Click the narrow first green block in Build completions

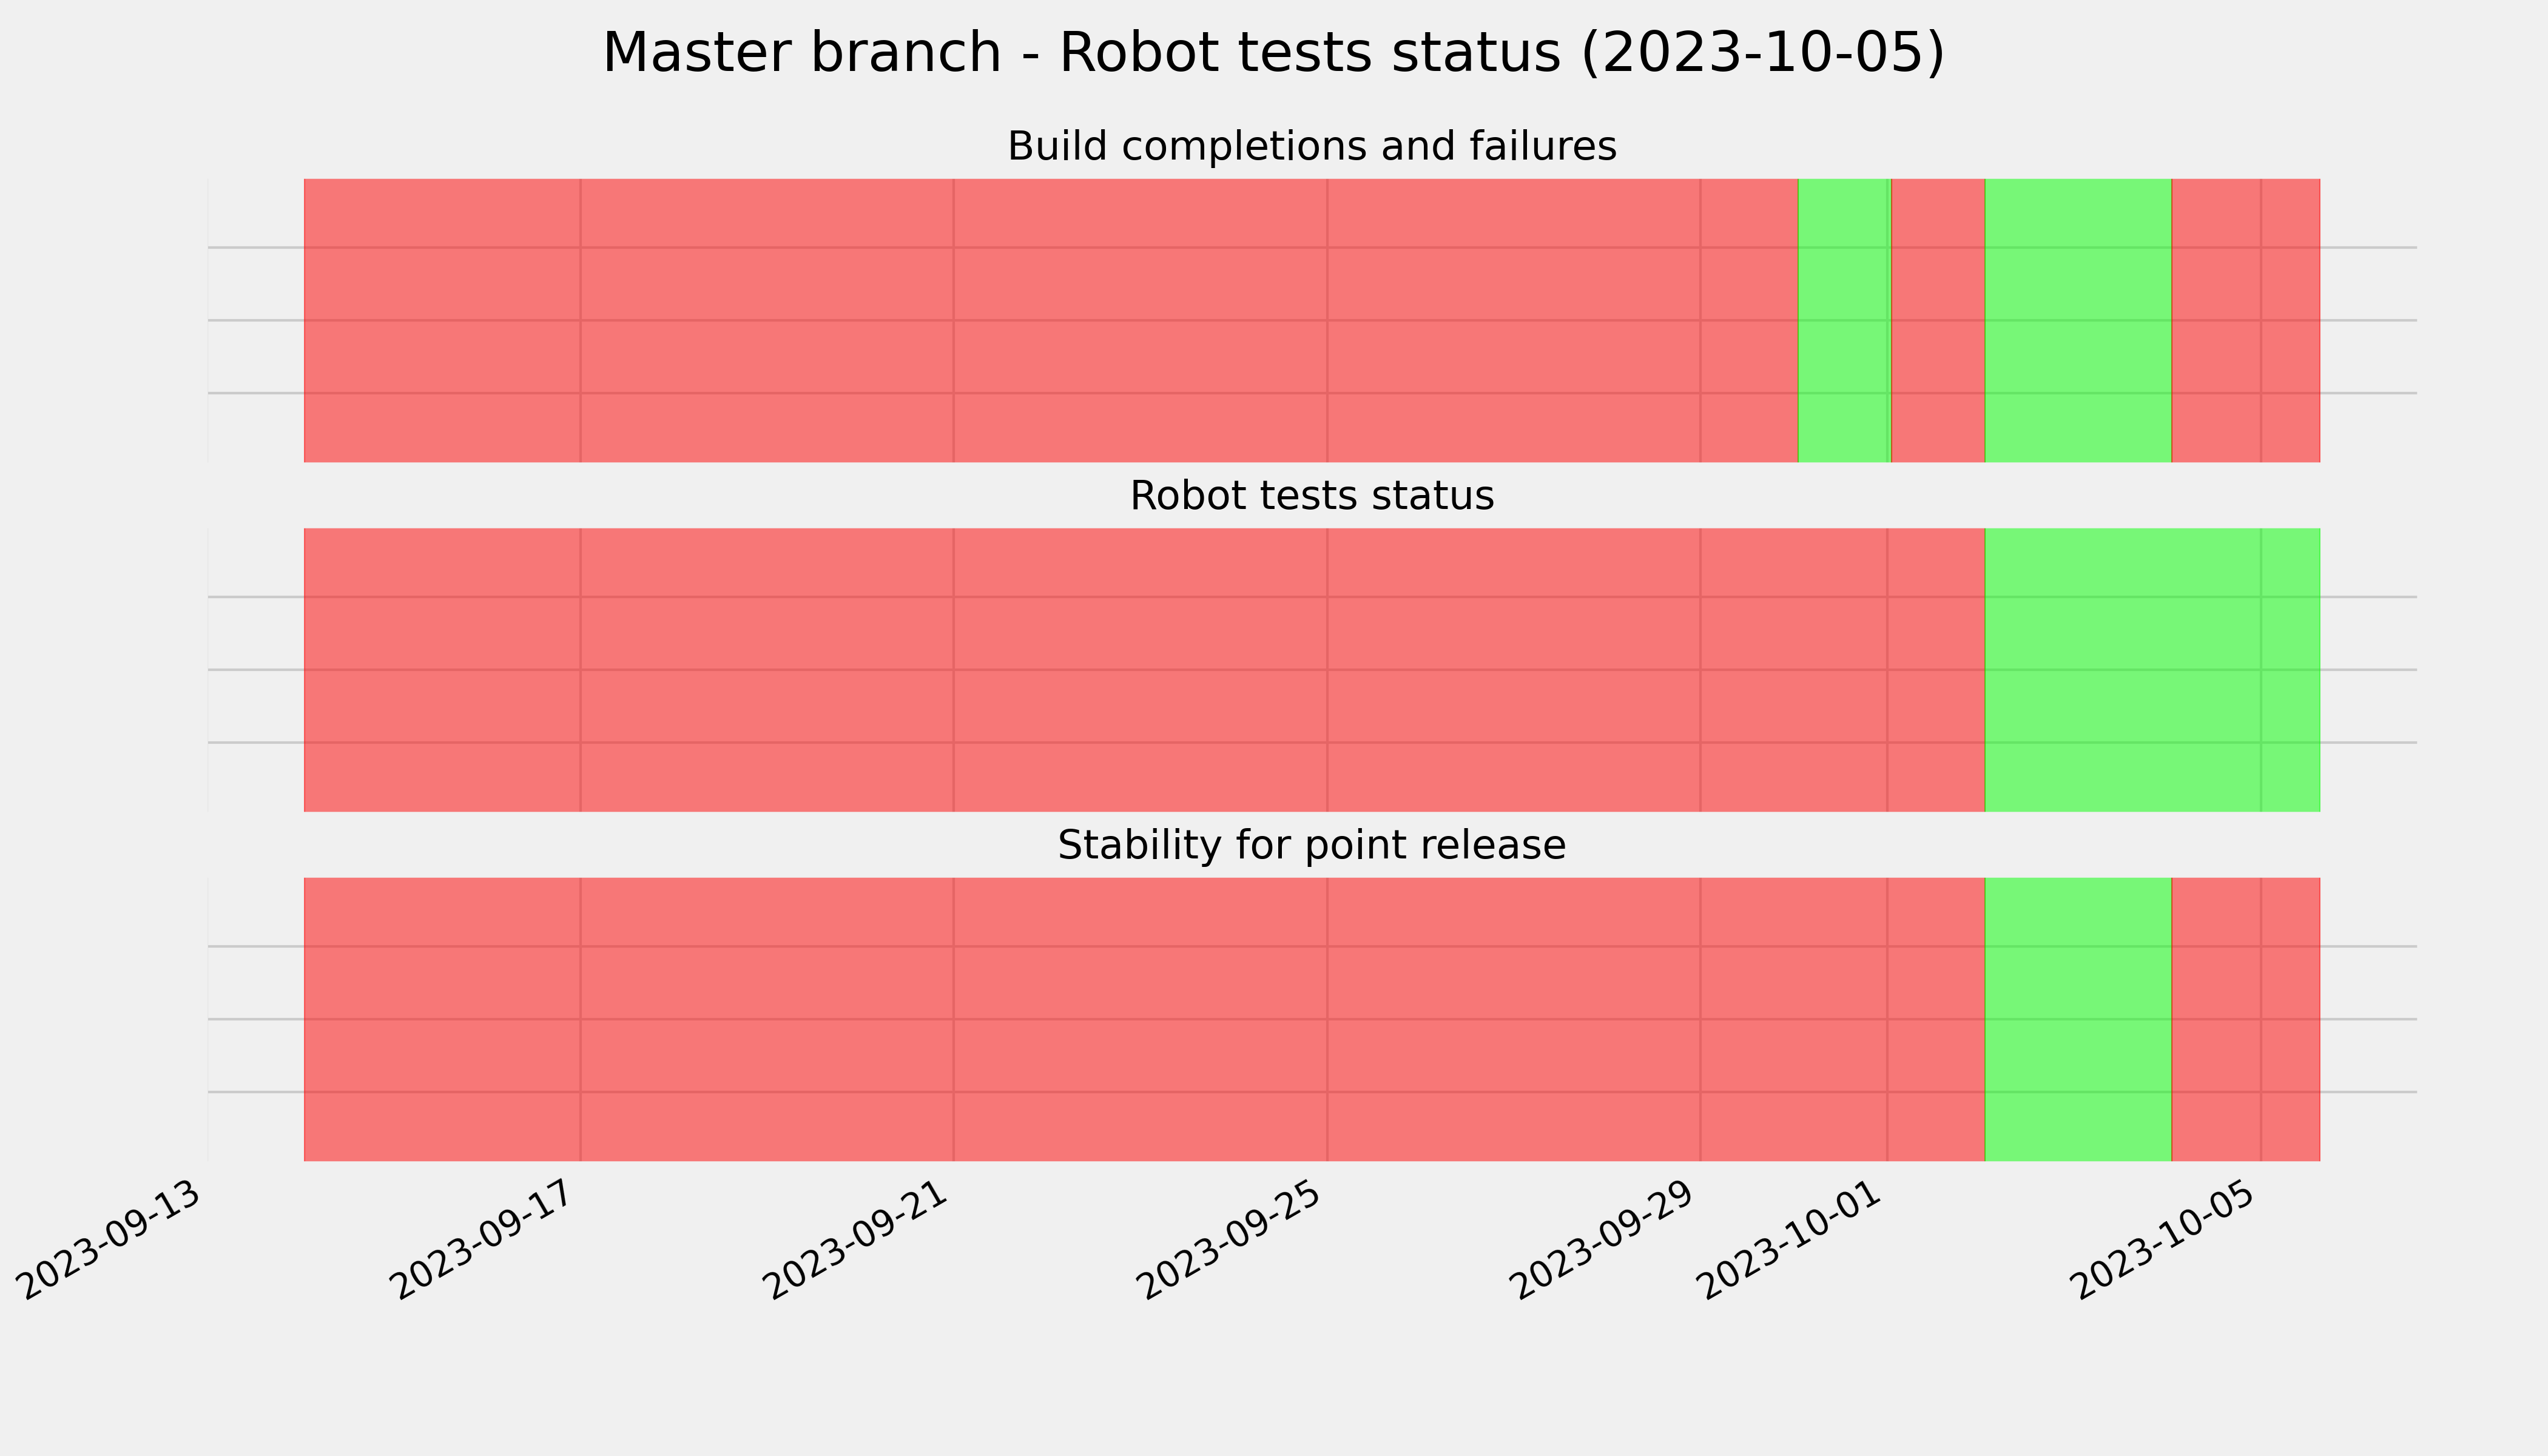(x=1844, y=320)
